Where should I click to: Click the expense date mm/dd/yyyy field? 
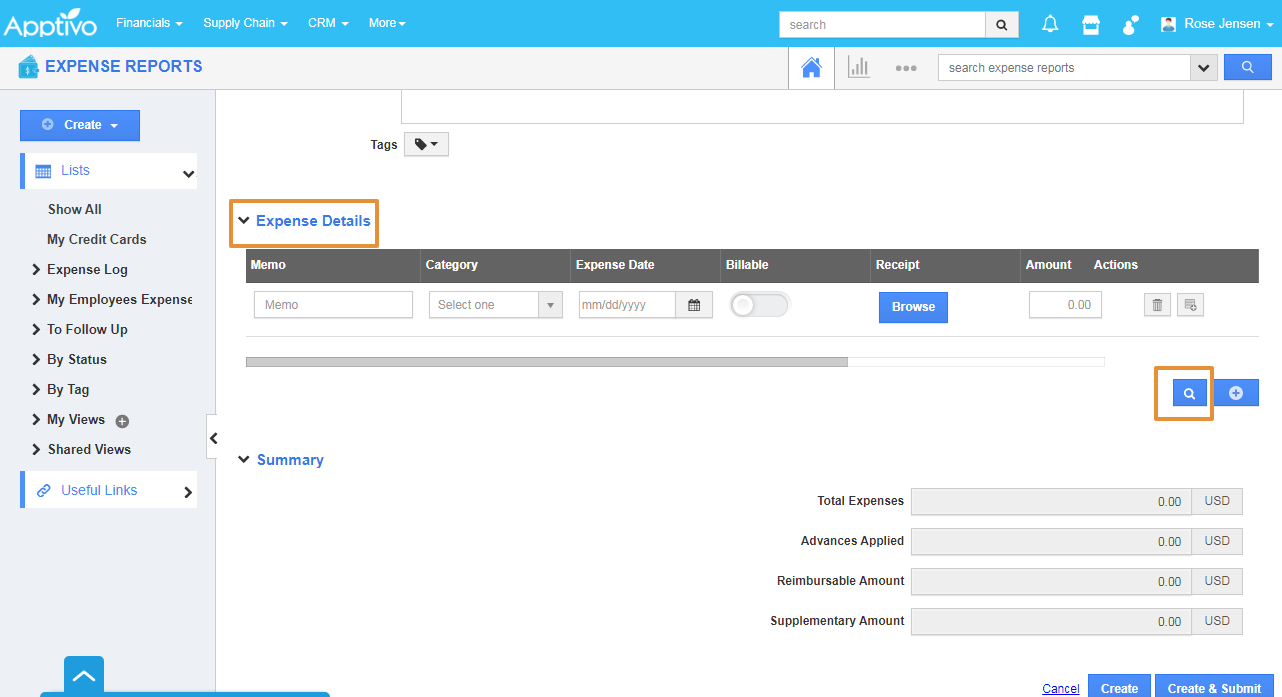point(627,305)
